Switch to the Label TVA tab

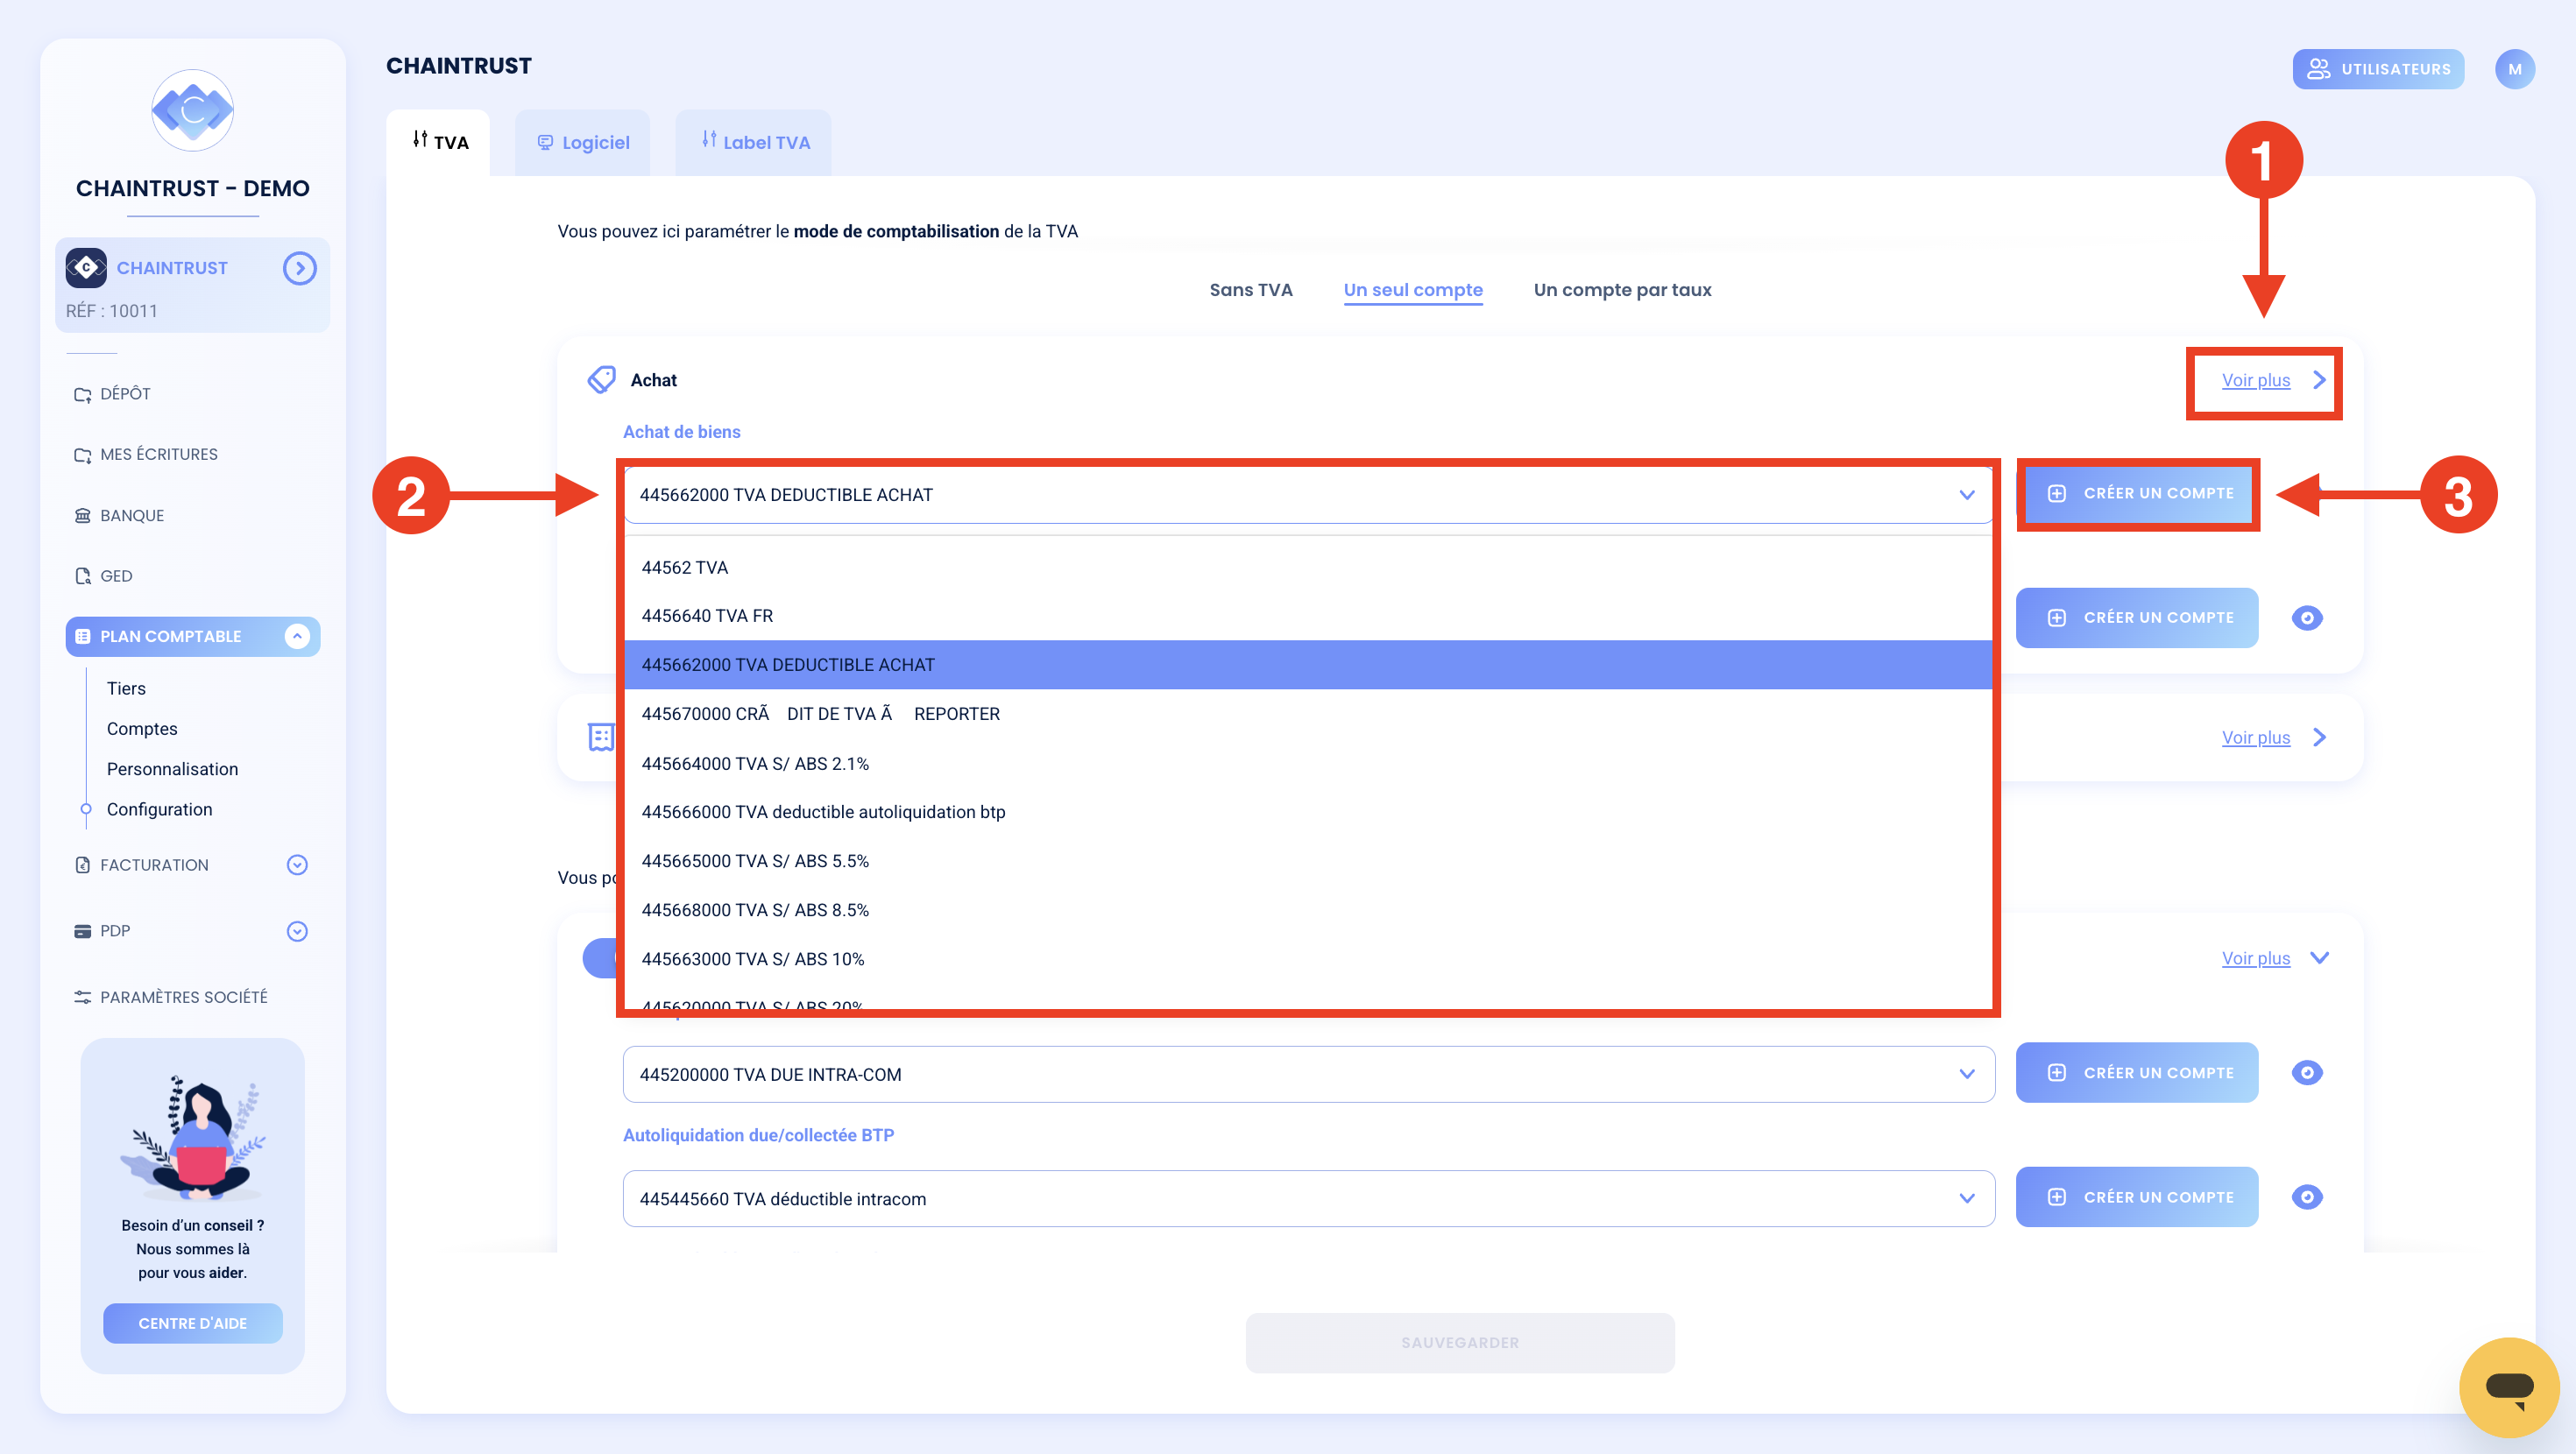(755, 142)
